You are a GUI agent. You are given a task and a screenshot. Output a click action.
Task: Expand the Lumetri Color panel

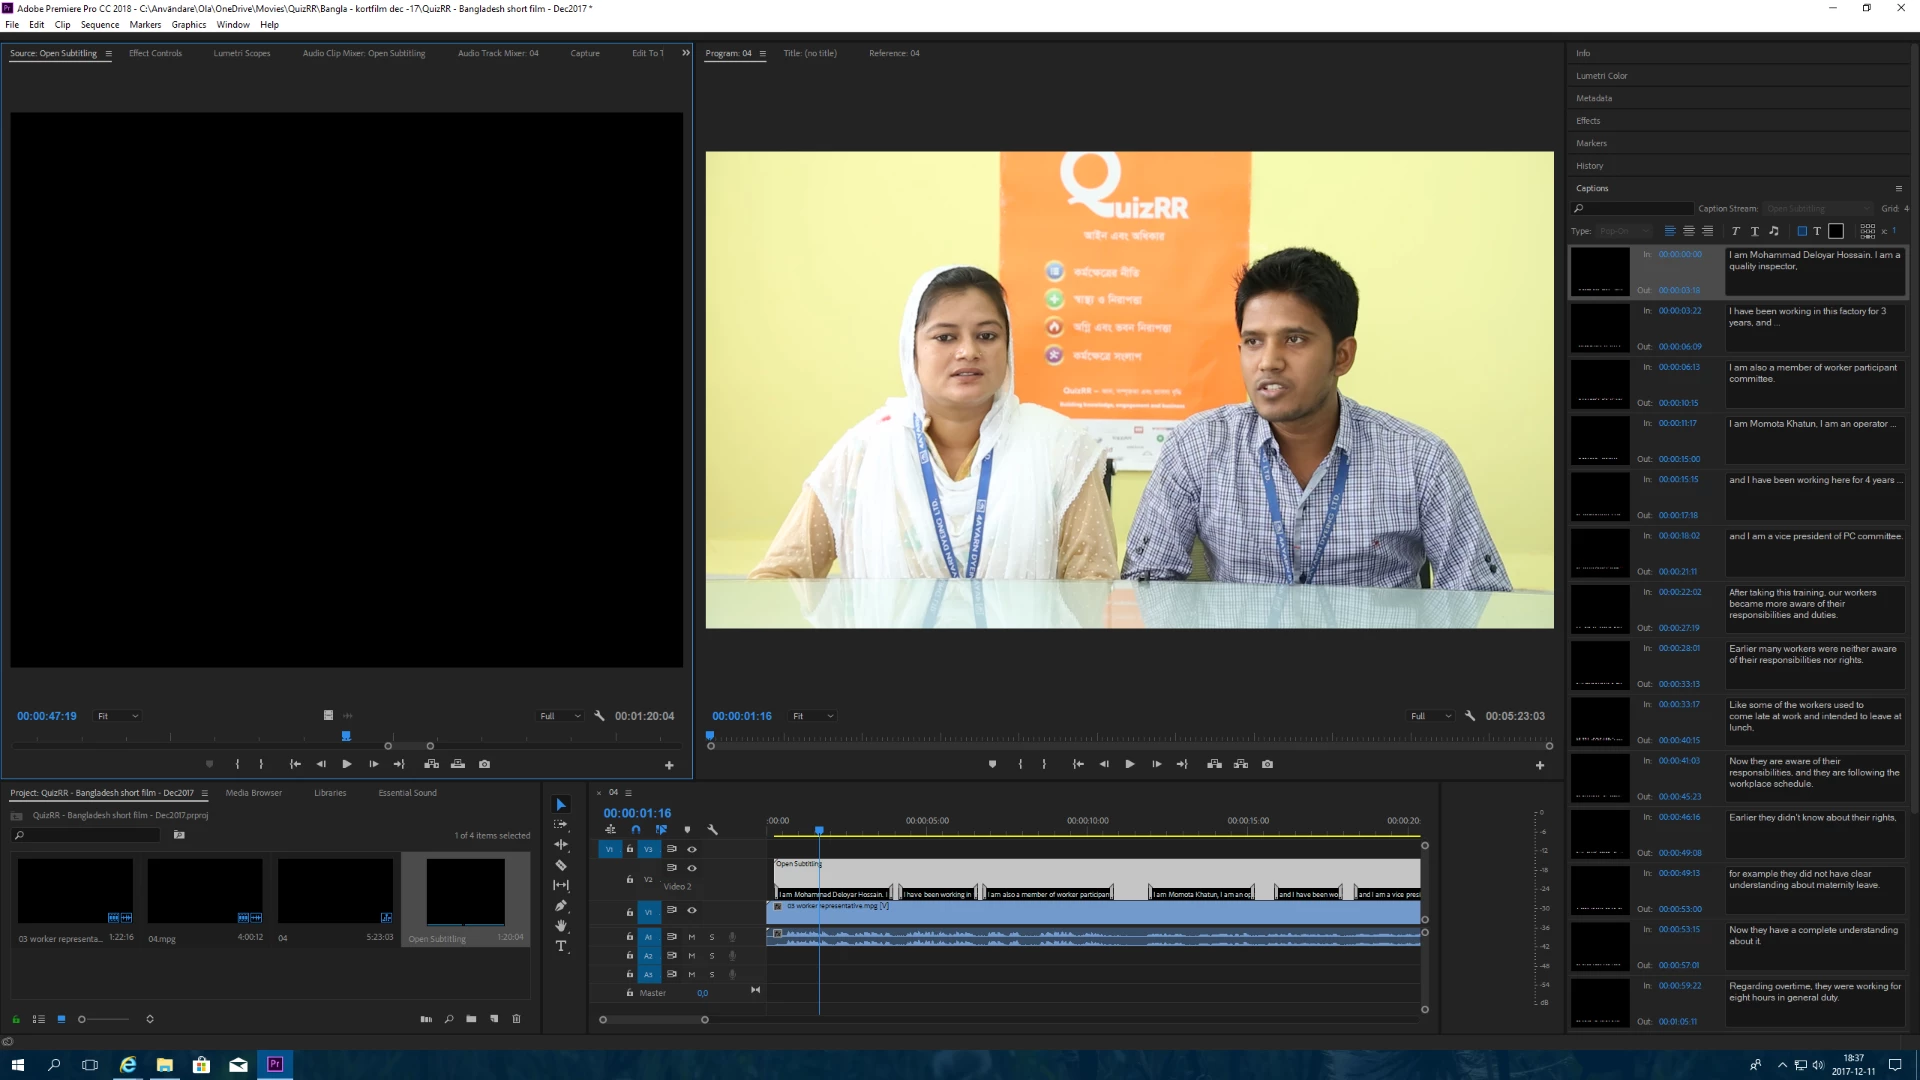click(1601, 76)
